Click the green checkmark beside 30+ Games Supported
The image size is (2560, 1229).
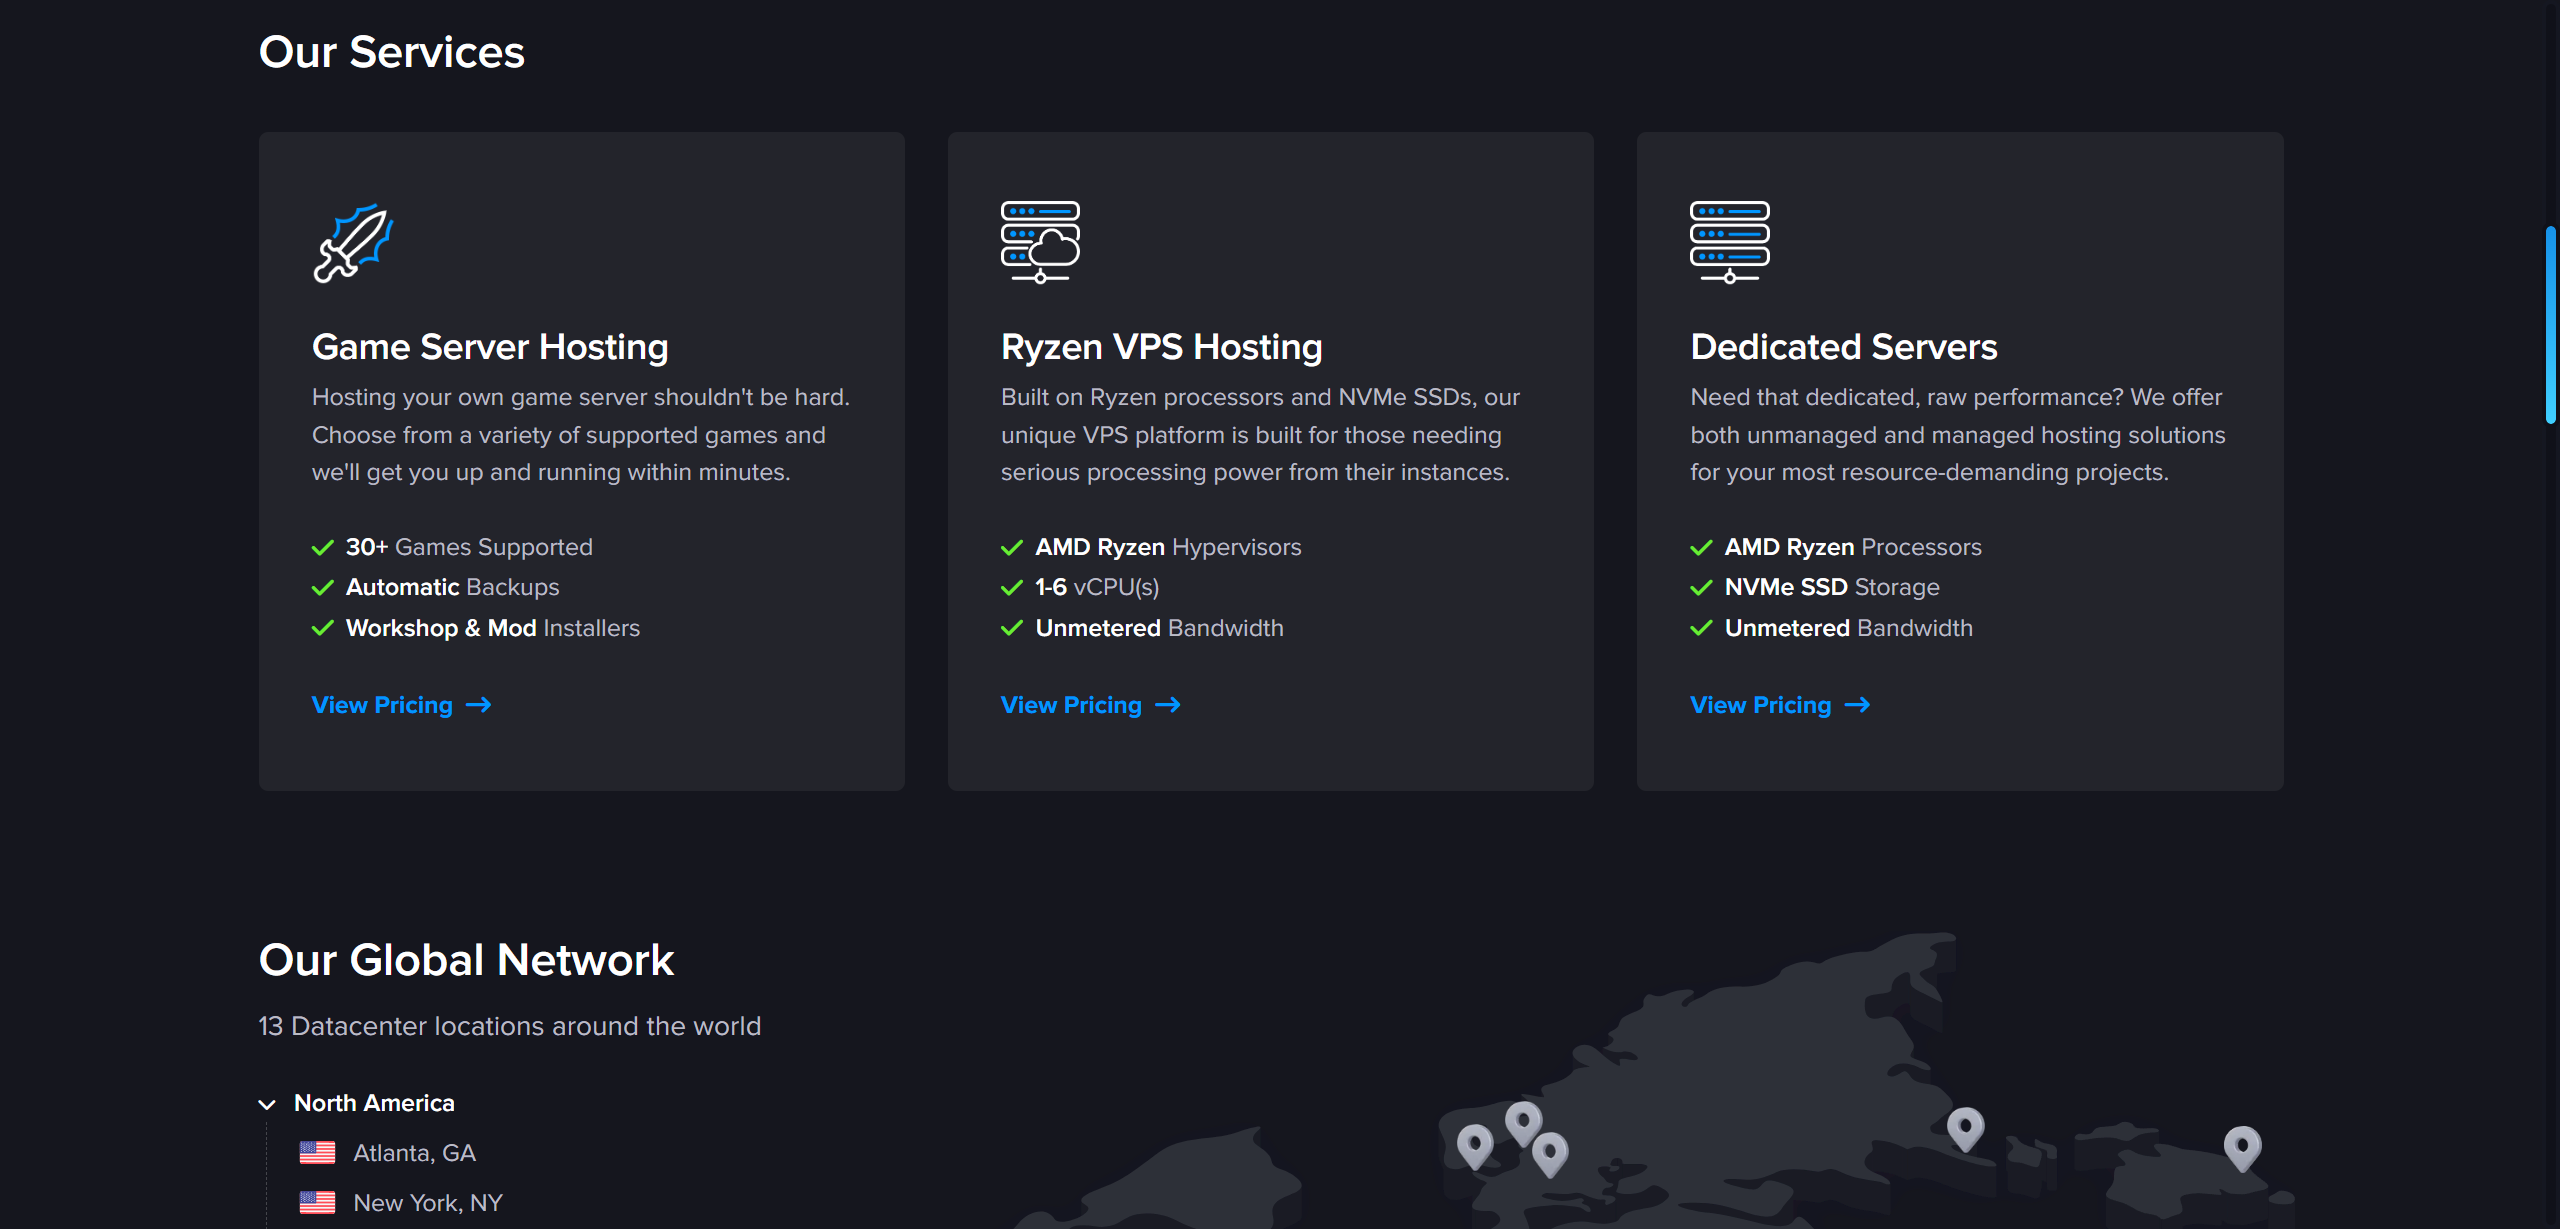pyautogui.click(x=322, y=548)
